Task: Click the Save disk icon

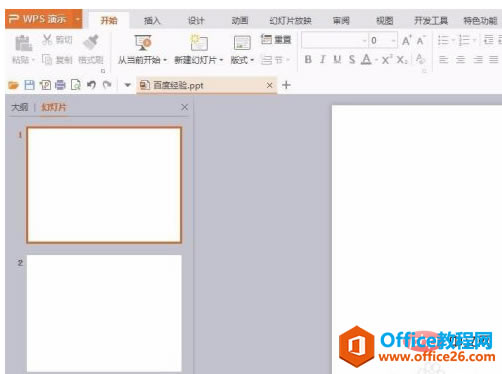Action: tap(29, 85)
